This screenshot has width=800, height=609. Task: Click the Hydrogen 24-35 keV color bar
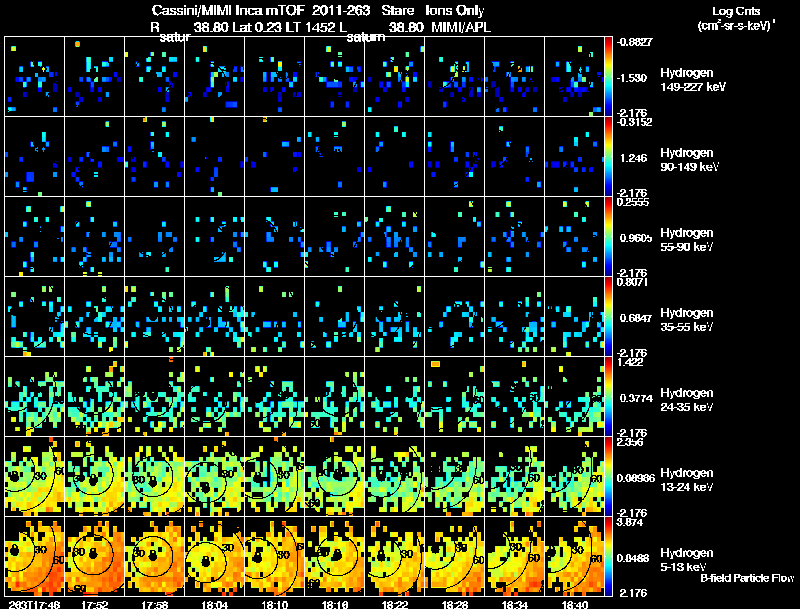(x=608, y=397)
